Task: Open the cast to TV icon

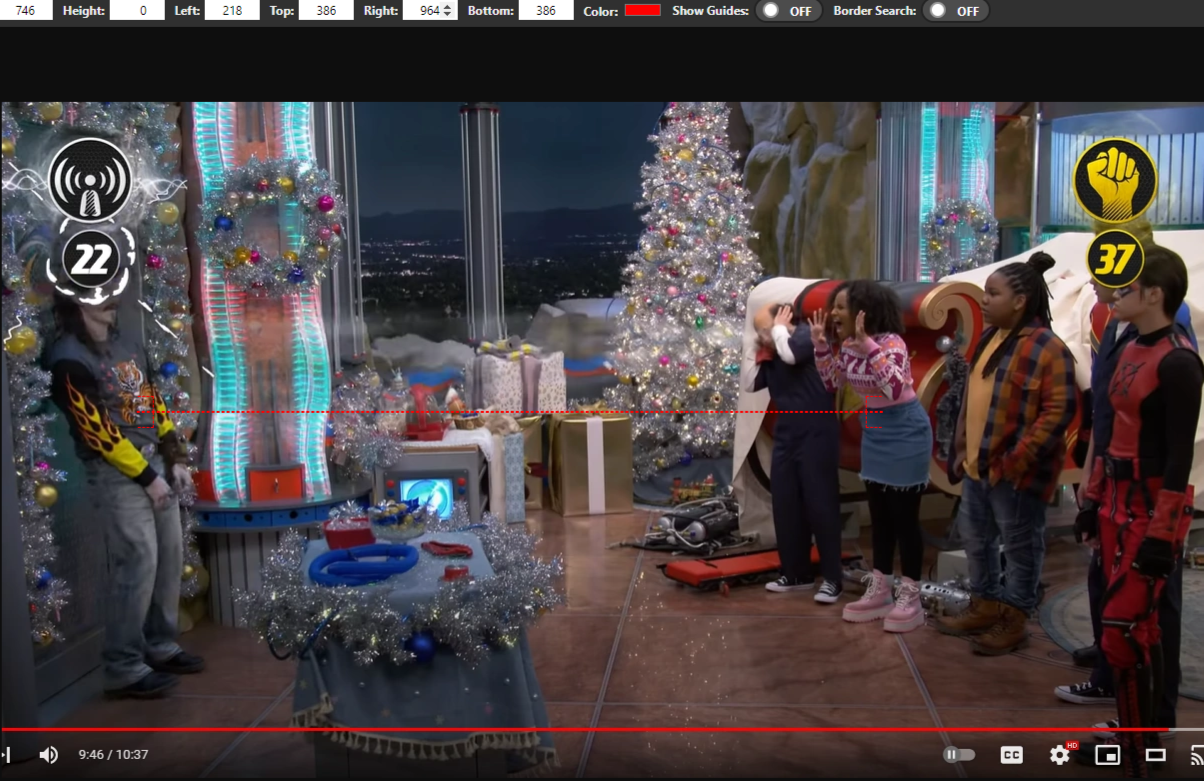Action: (1196, 755)
